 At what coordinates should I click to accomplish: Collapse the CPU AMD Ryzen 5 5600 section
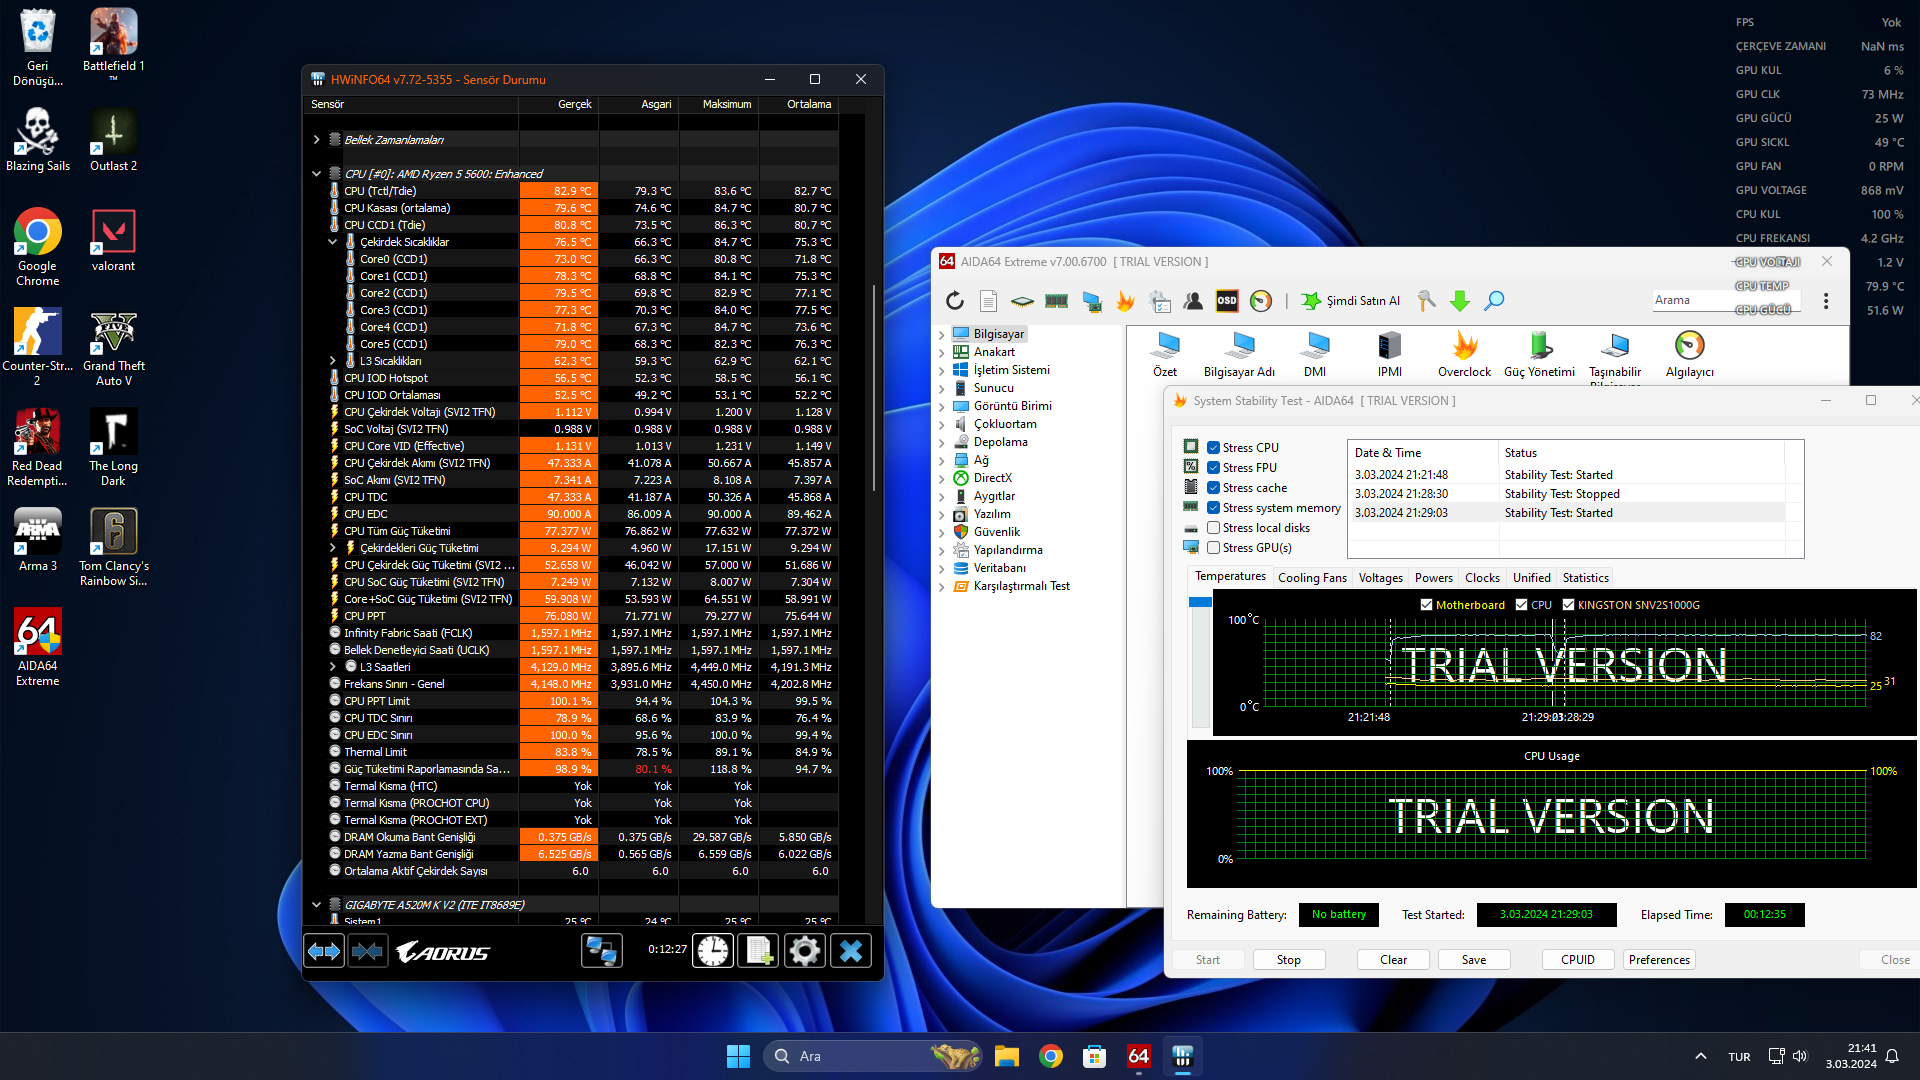[x=316, y=174]
